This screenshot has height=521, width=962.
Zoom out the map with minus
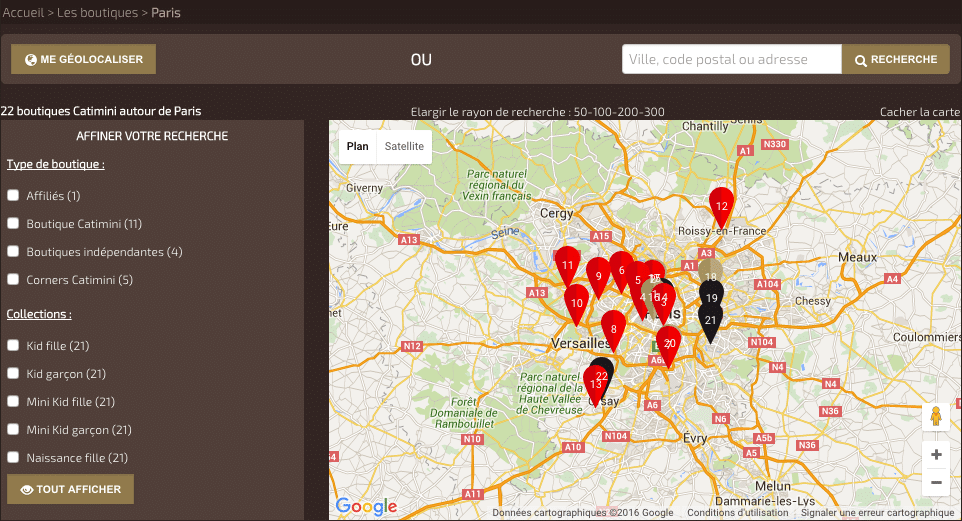936,482
